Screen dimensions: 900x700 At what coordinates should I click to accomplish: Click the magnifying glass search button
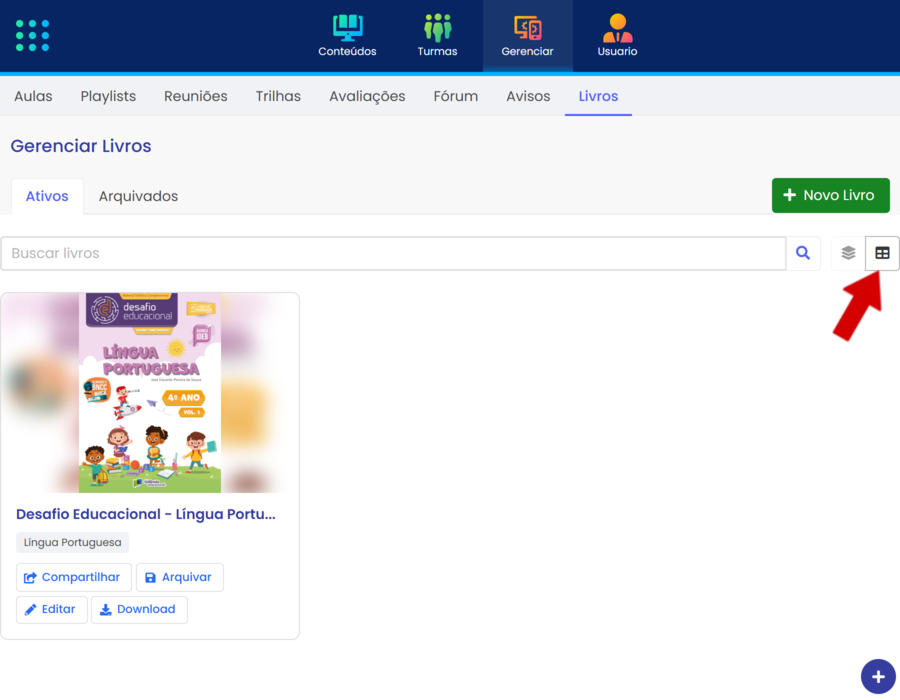tap(803, 254)
